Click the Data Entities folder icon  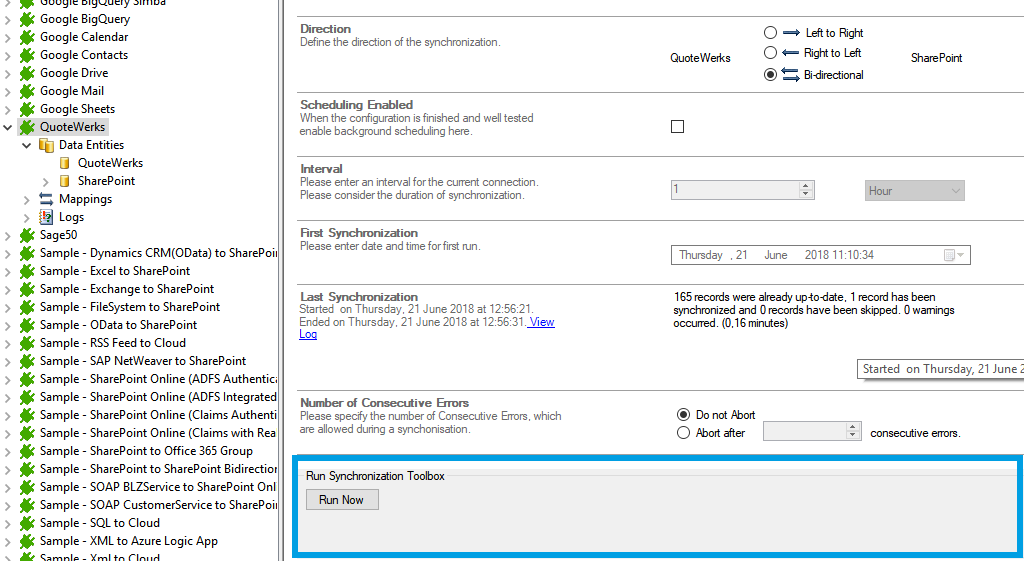tap(46, 145)
